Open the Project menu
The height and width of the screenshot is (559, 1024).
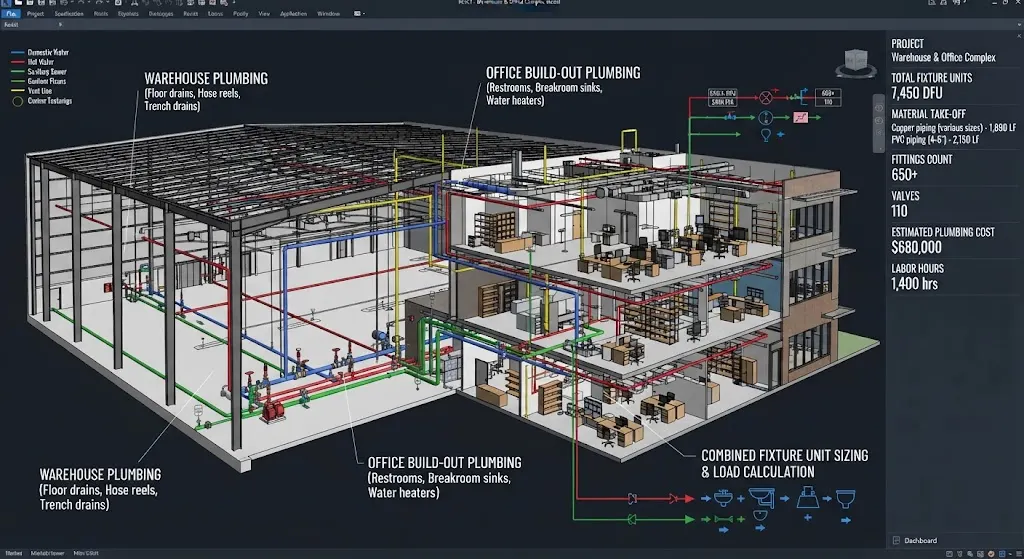(35, 13)
